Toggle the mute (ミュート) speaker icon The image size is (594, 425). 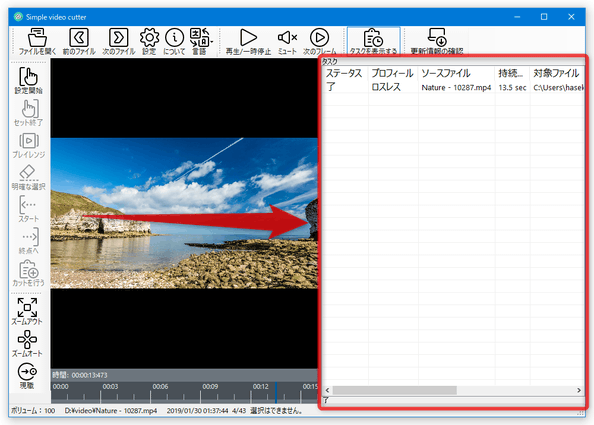tap(287, 41)
